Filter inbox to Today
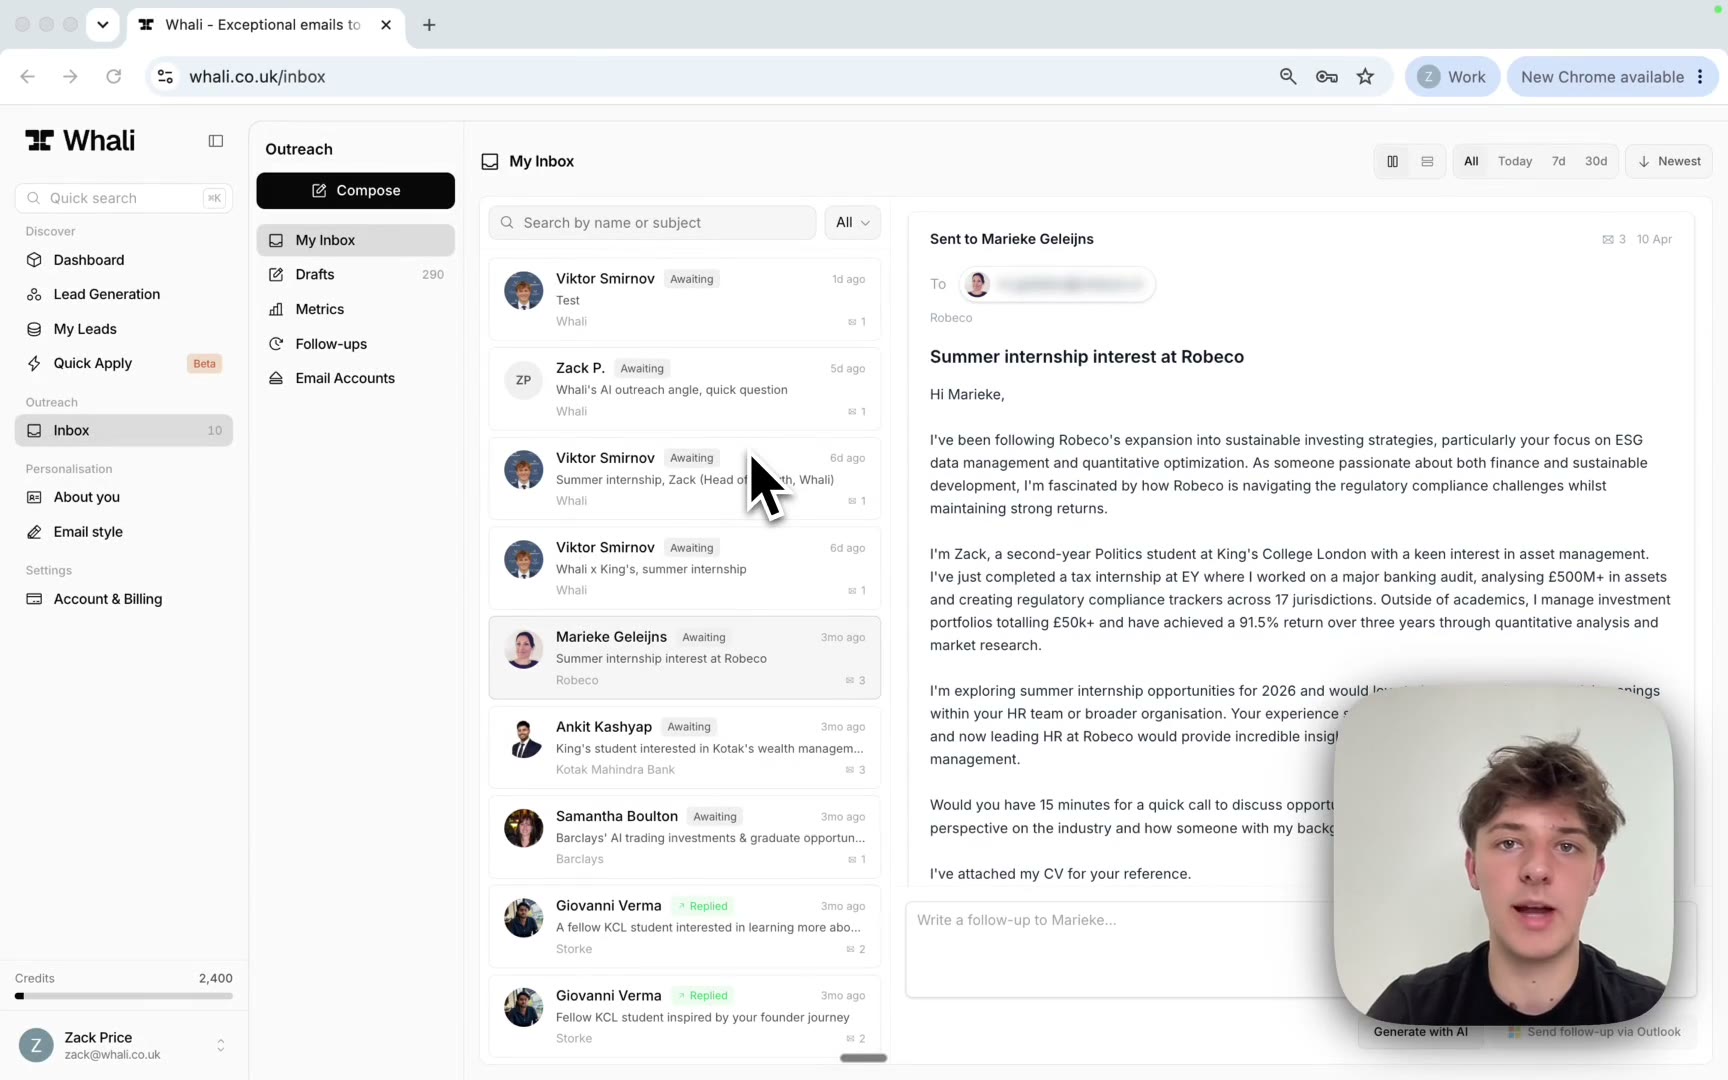The height and width of the screenshot is (1080, 1728). [1515, 161]
